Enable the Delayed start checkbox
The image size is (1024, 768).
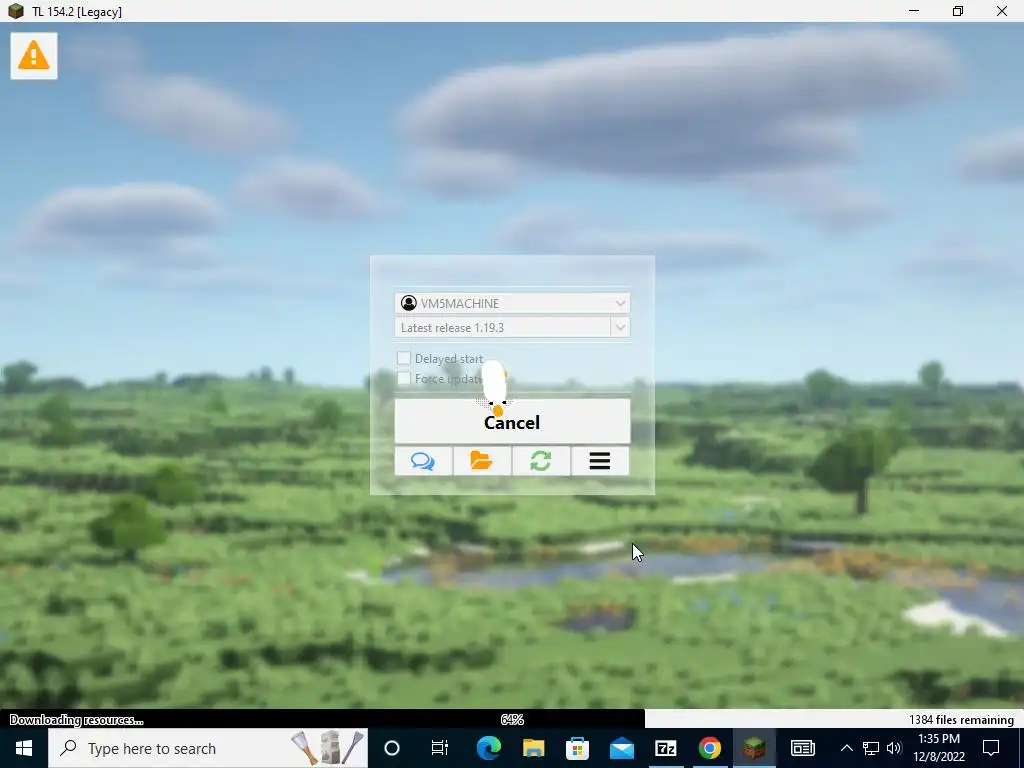(404, 358)
